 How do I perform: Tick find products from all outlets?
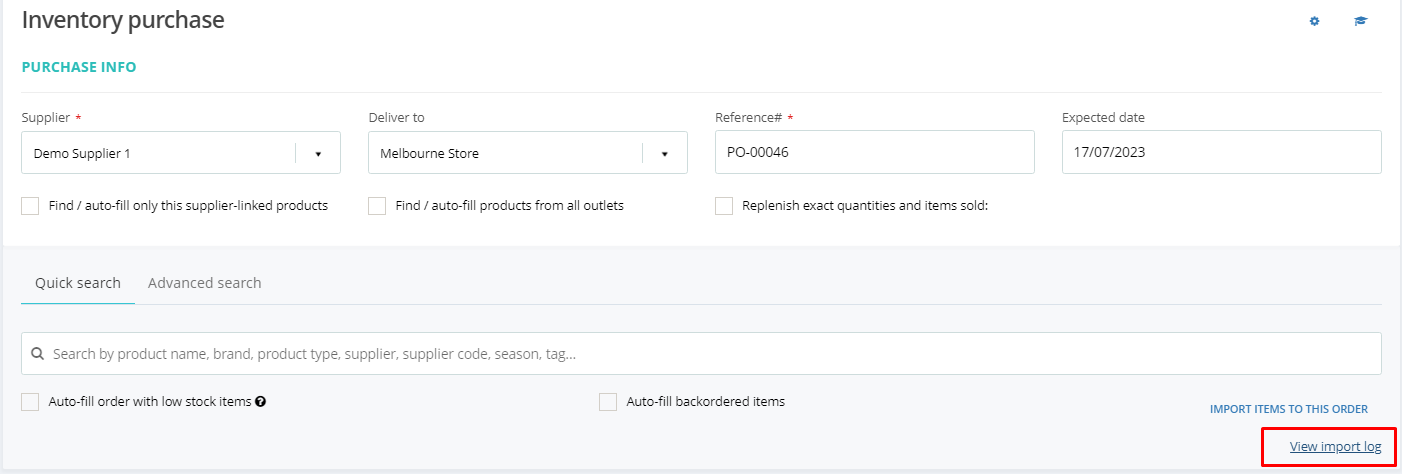click(377, 206)
